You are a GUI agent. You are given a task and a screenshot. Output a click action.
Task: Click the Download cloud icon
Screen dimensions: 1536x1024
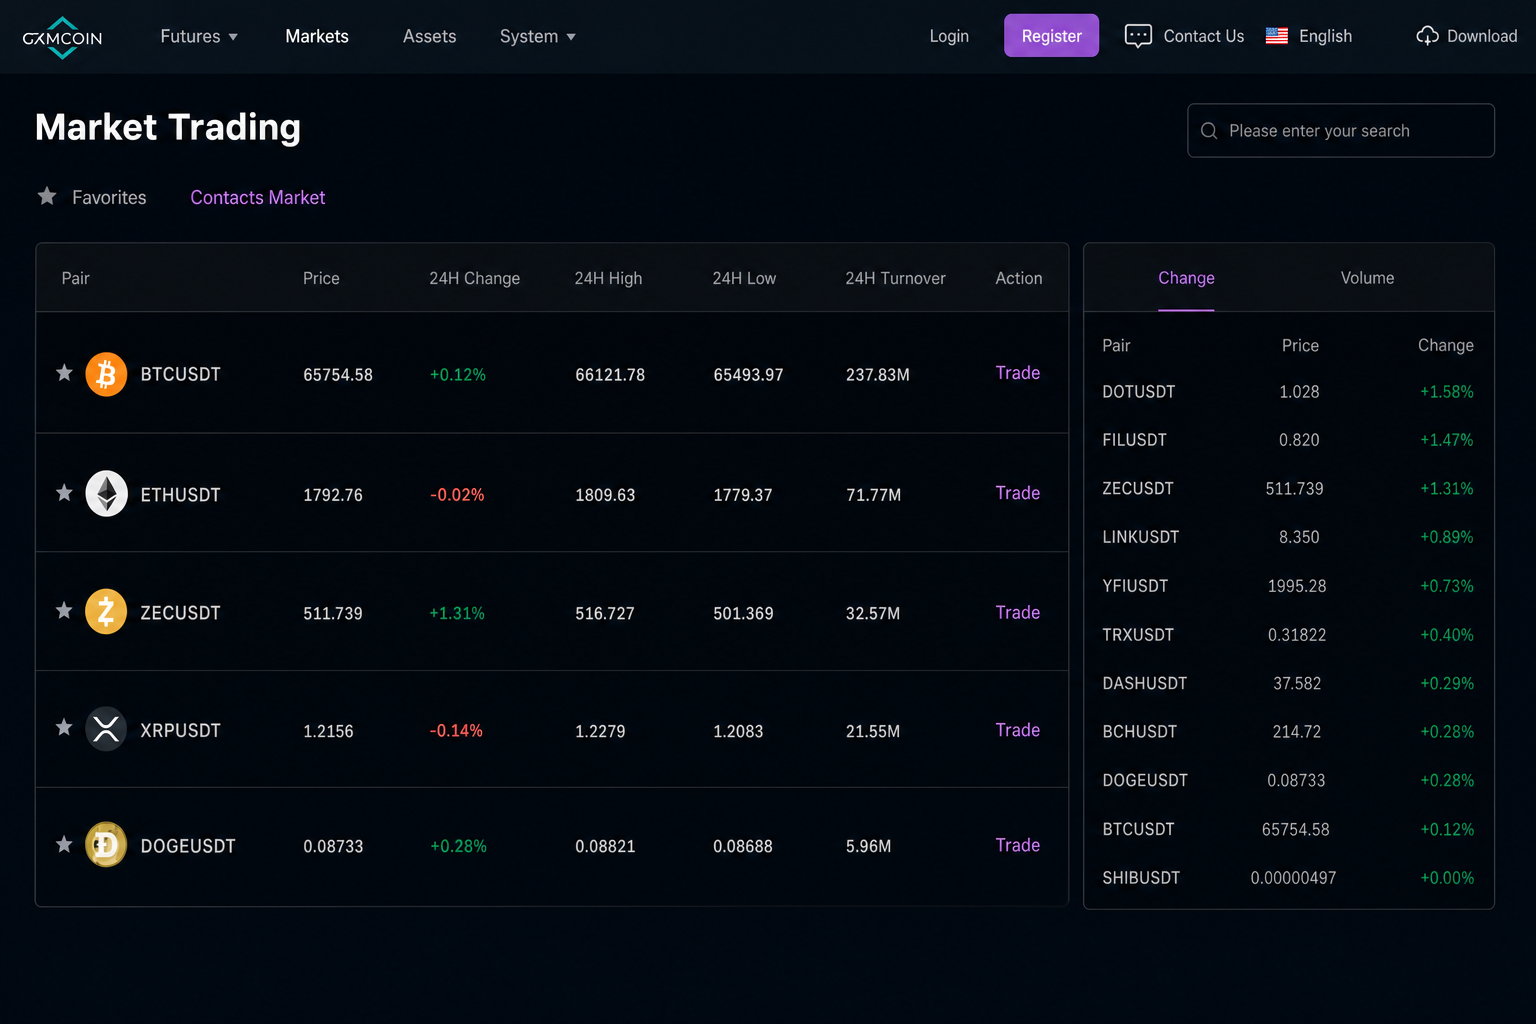tap(1427, 36)
